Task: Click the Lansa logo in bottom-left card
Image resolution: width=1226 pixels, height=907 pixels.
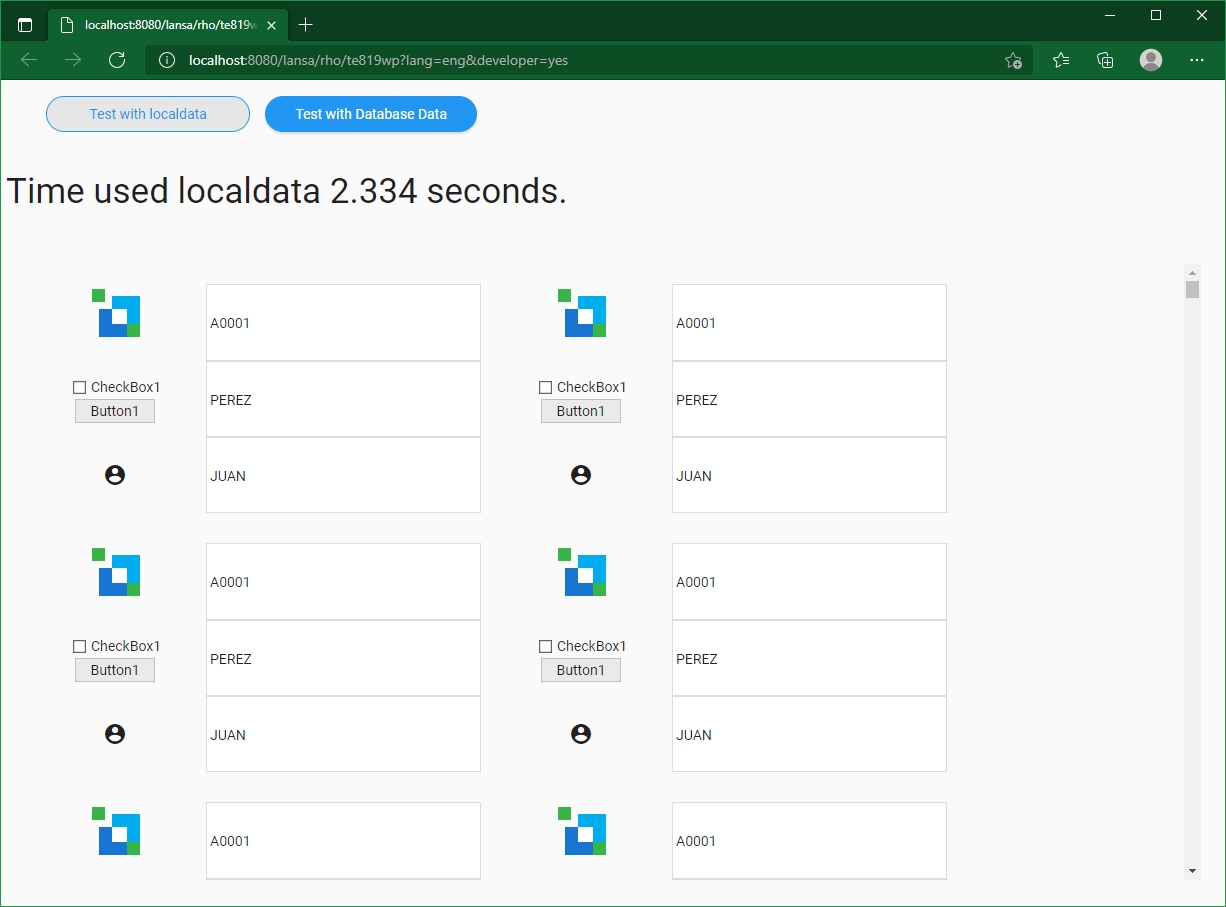Action: tap(116, 831)
